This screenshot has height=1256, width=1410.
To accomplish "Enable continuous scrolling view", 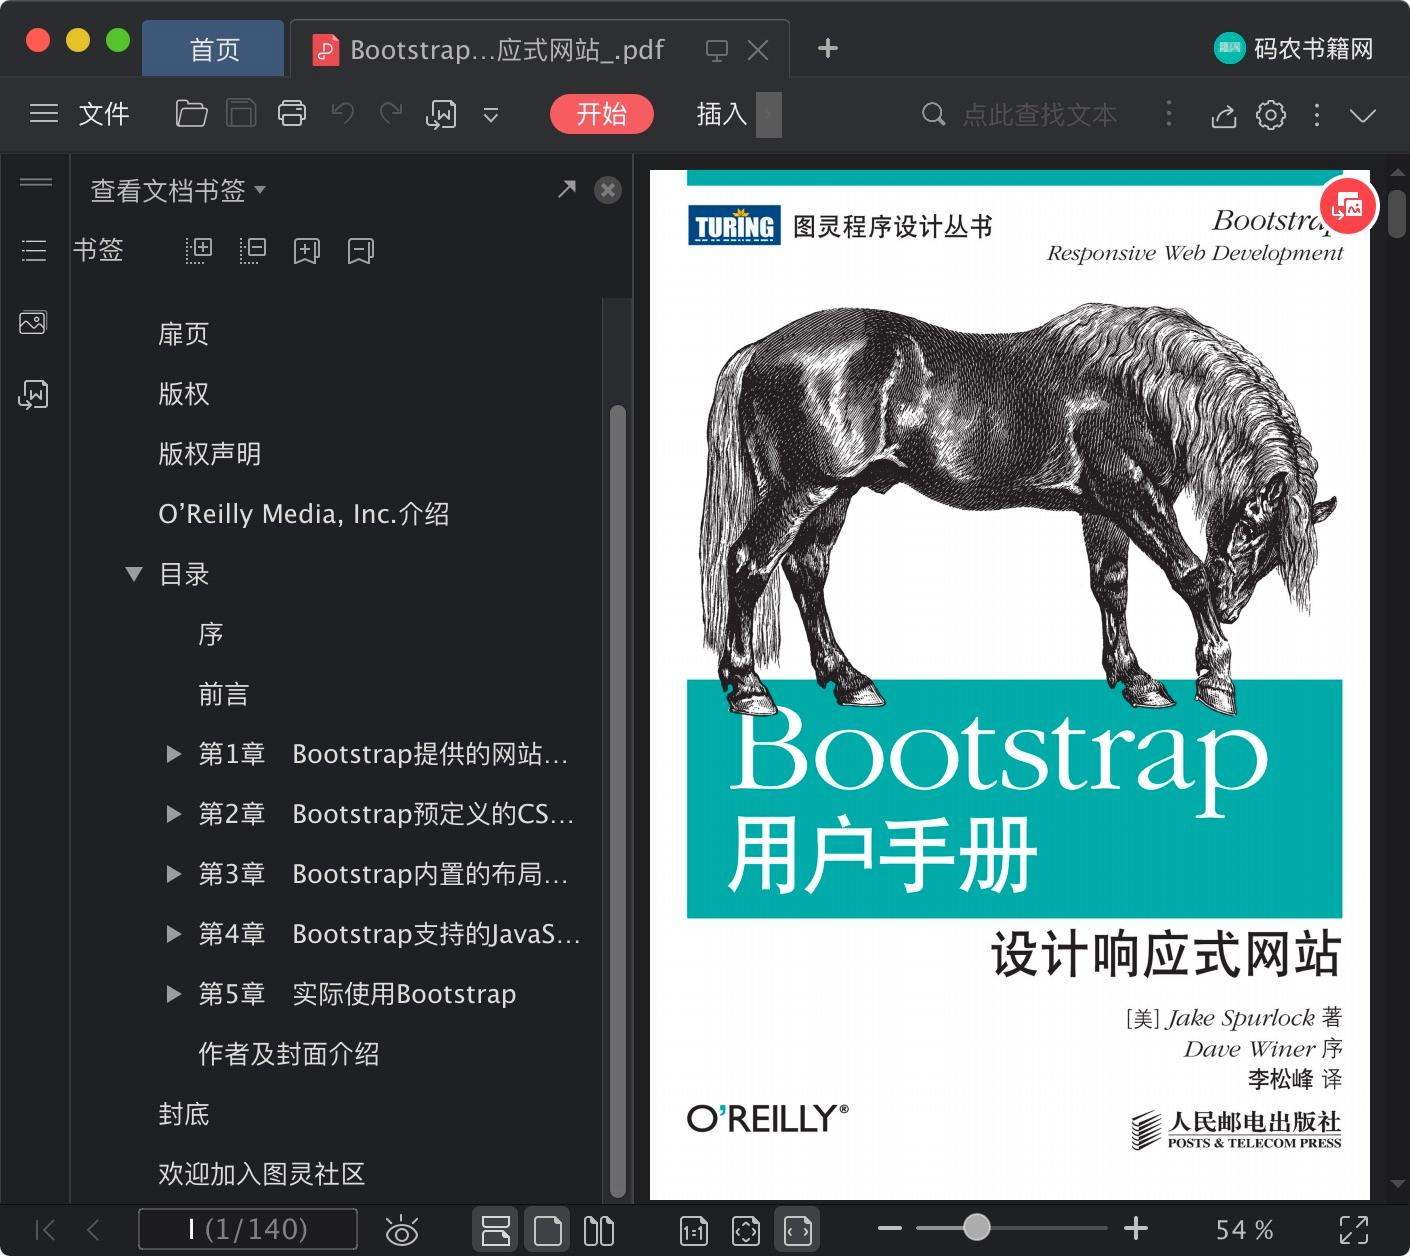I will click(496, 1230).
